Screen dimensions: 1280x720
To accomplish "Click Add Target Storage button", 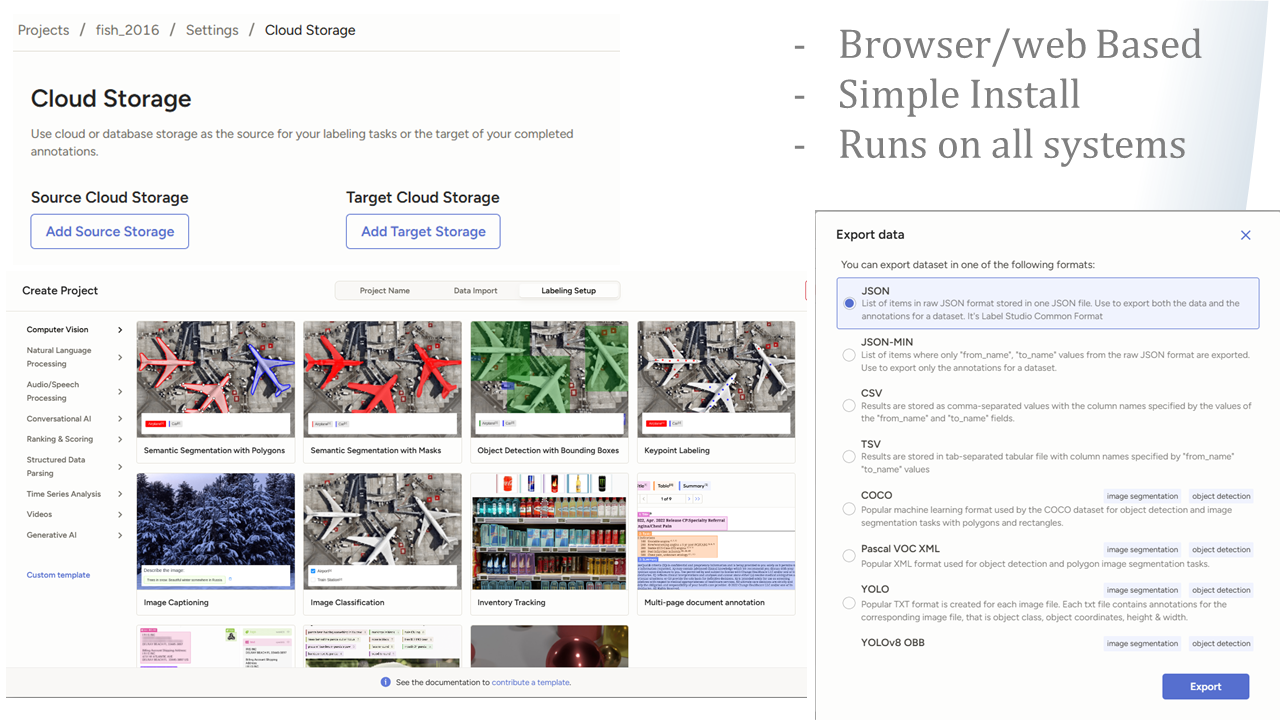I will click(x=423, y=231).
